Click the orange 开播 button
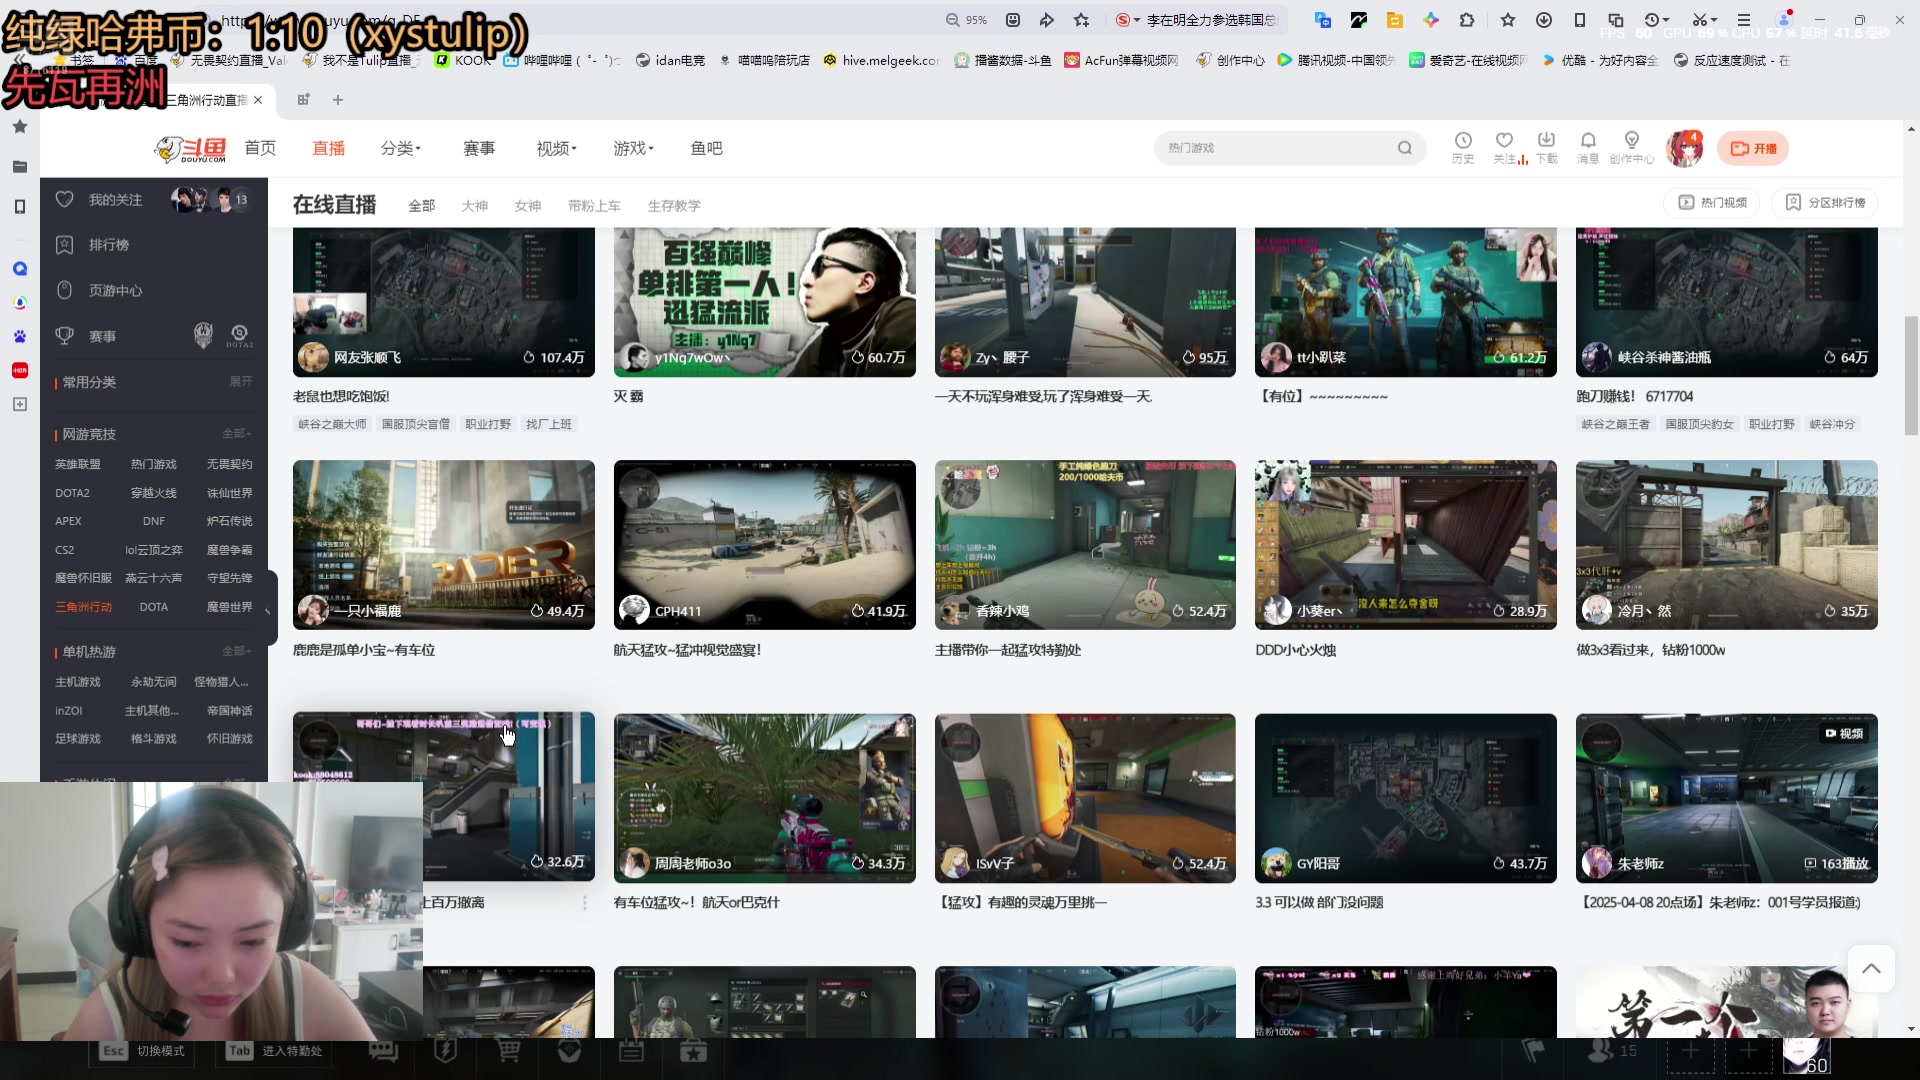 1753,148
